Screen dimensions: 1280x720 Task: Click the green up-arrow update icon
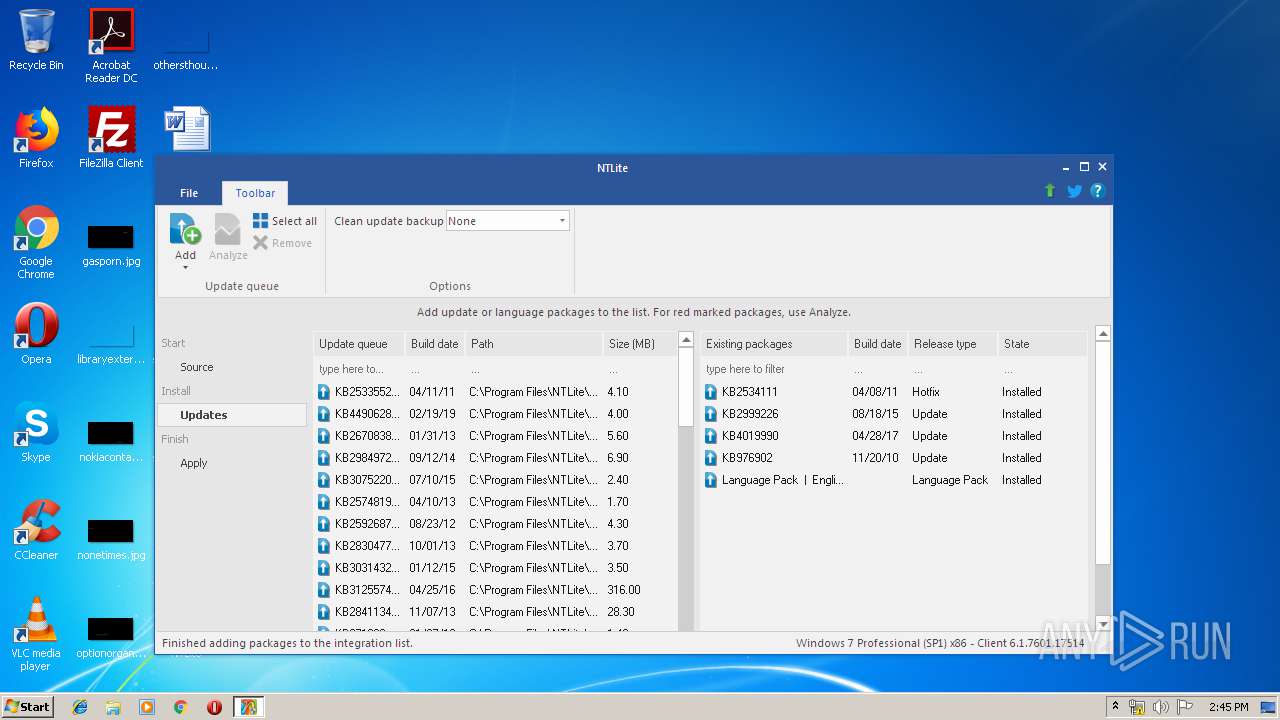point(1050,190)
